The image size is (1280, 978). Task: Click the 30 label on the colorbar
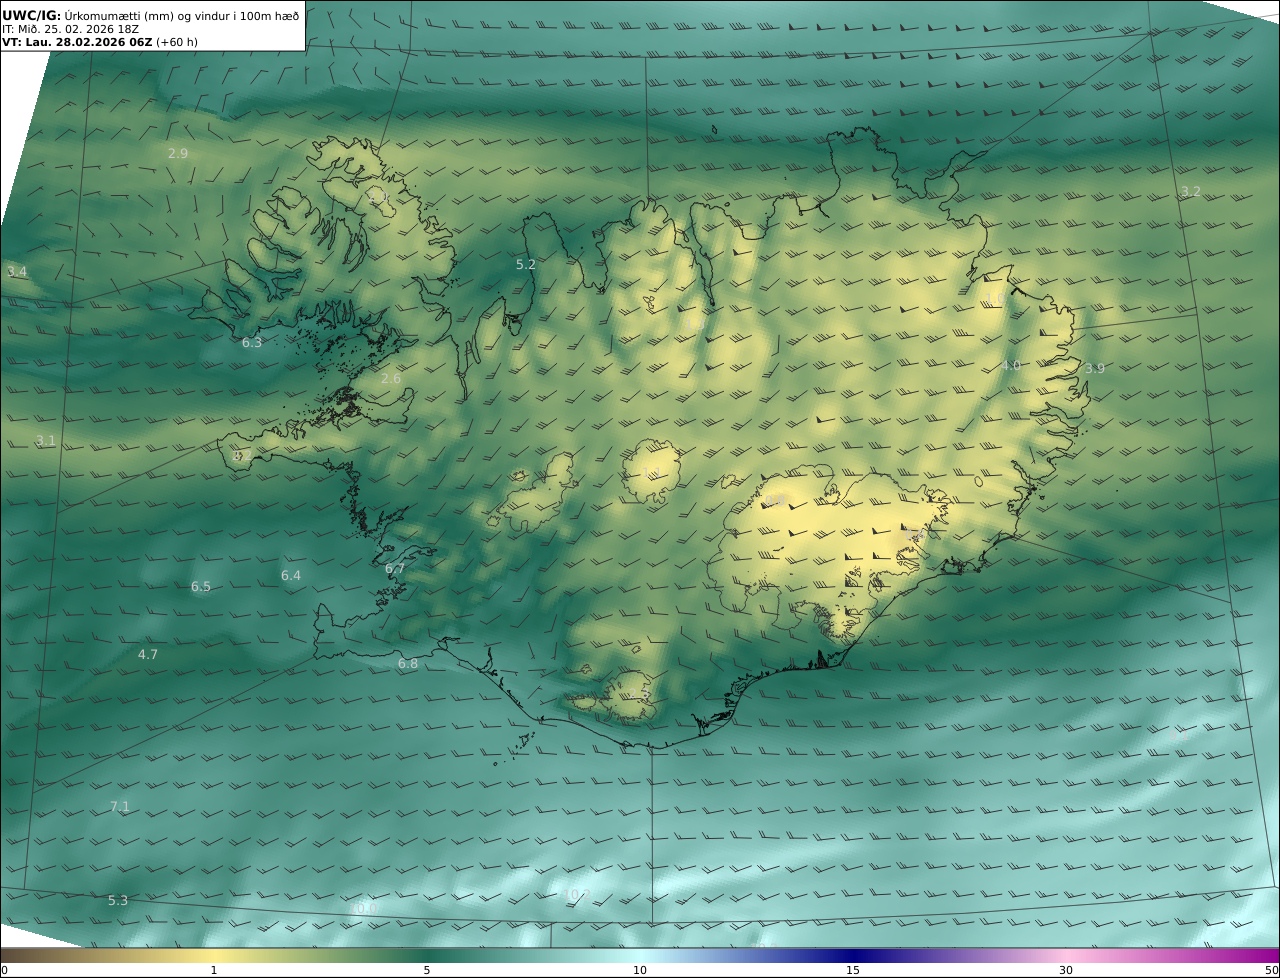point(1066,970)
